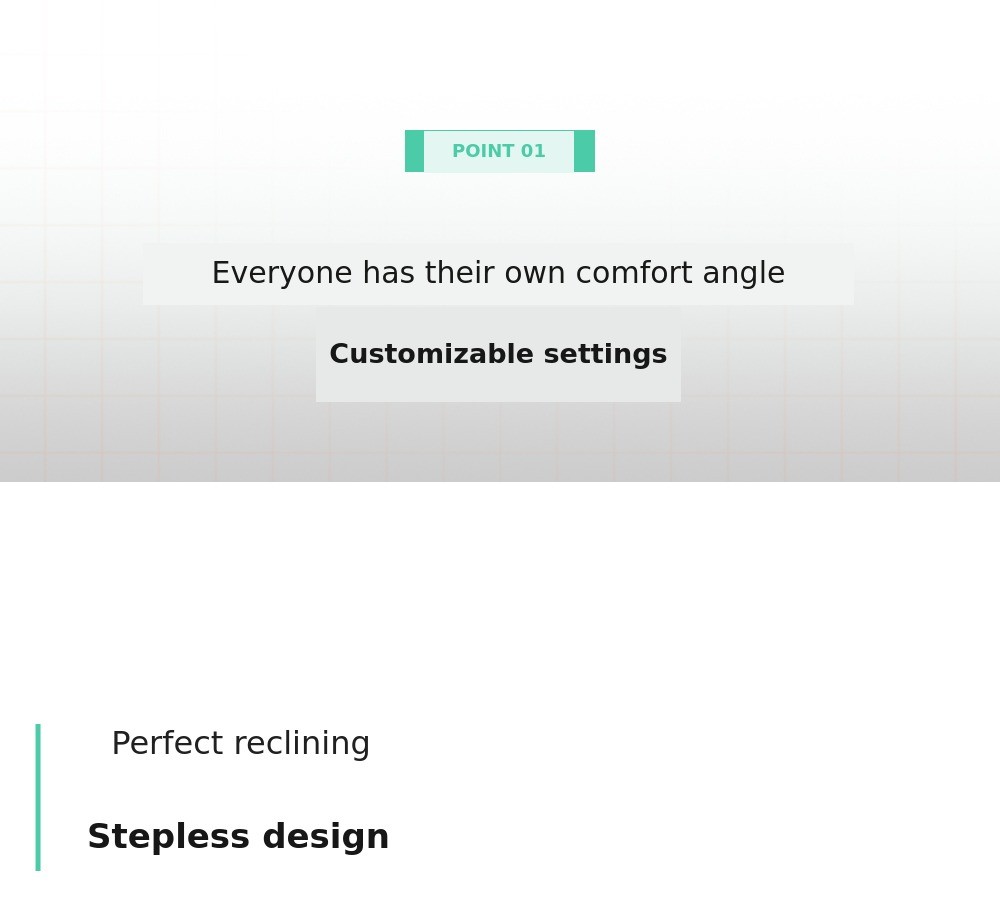Screen dimensions: 1000x906
Task: Click the 'Perfect reclining' text line
Action: pyautogui.click(x=240, y=744)
